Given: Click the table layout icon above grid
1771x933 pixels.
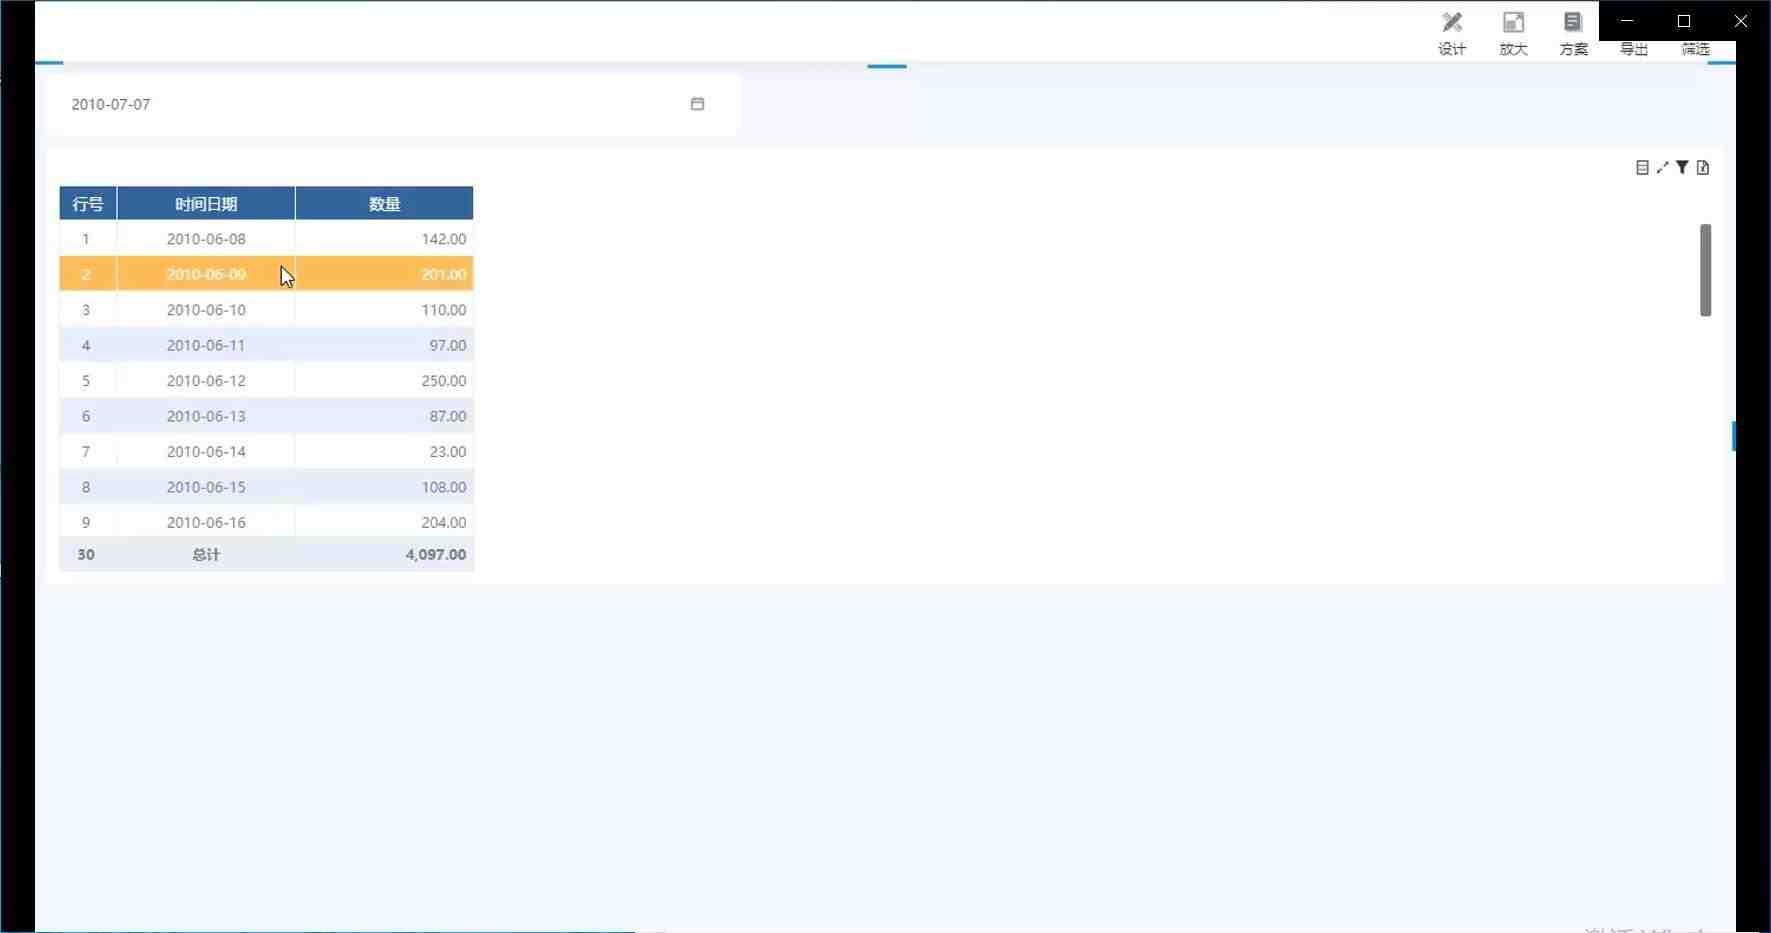Looking at the screenshot, I should [x=1642, y=168].
